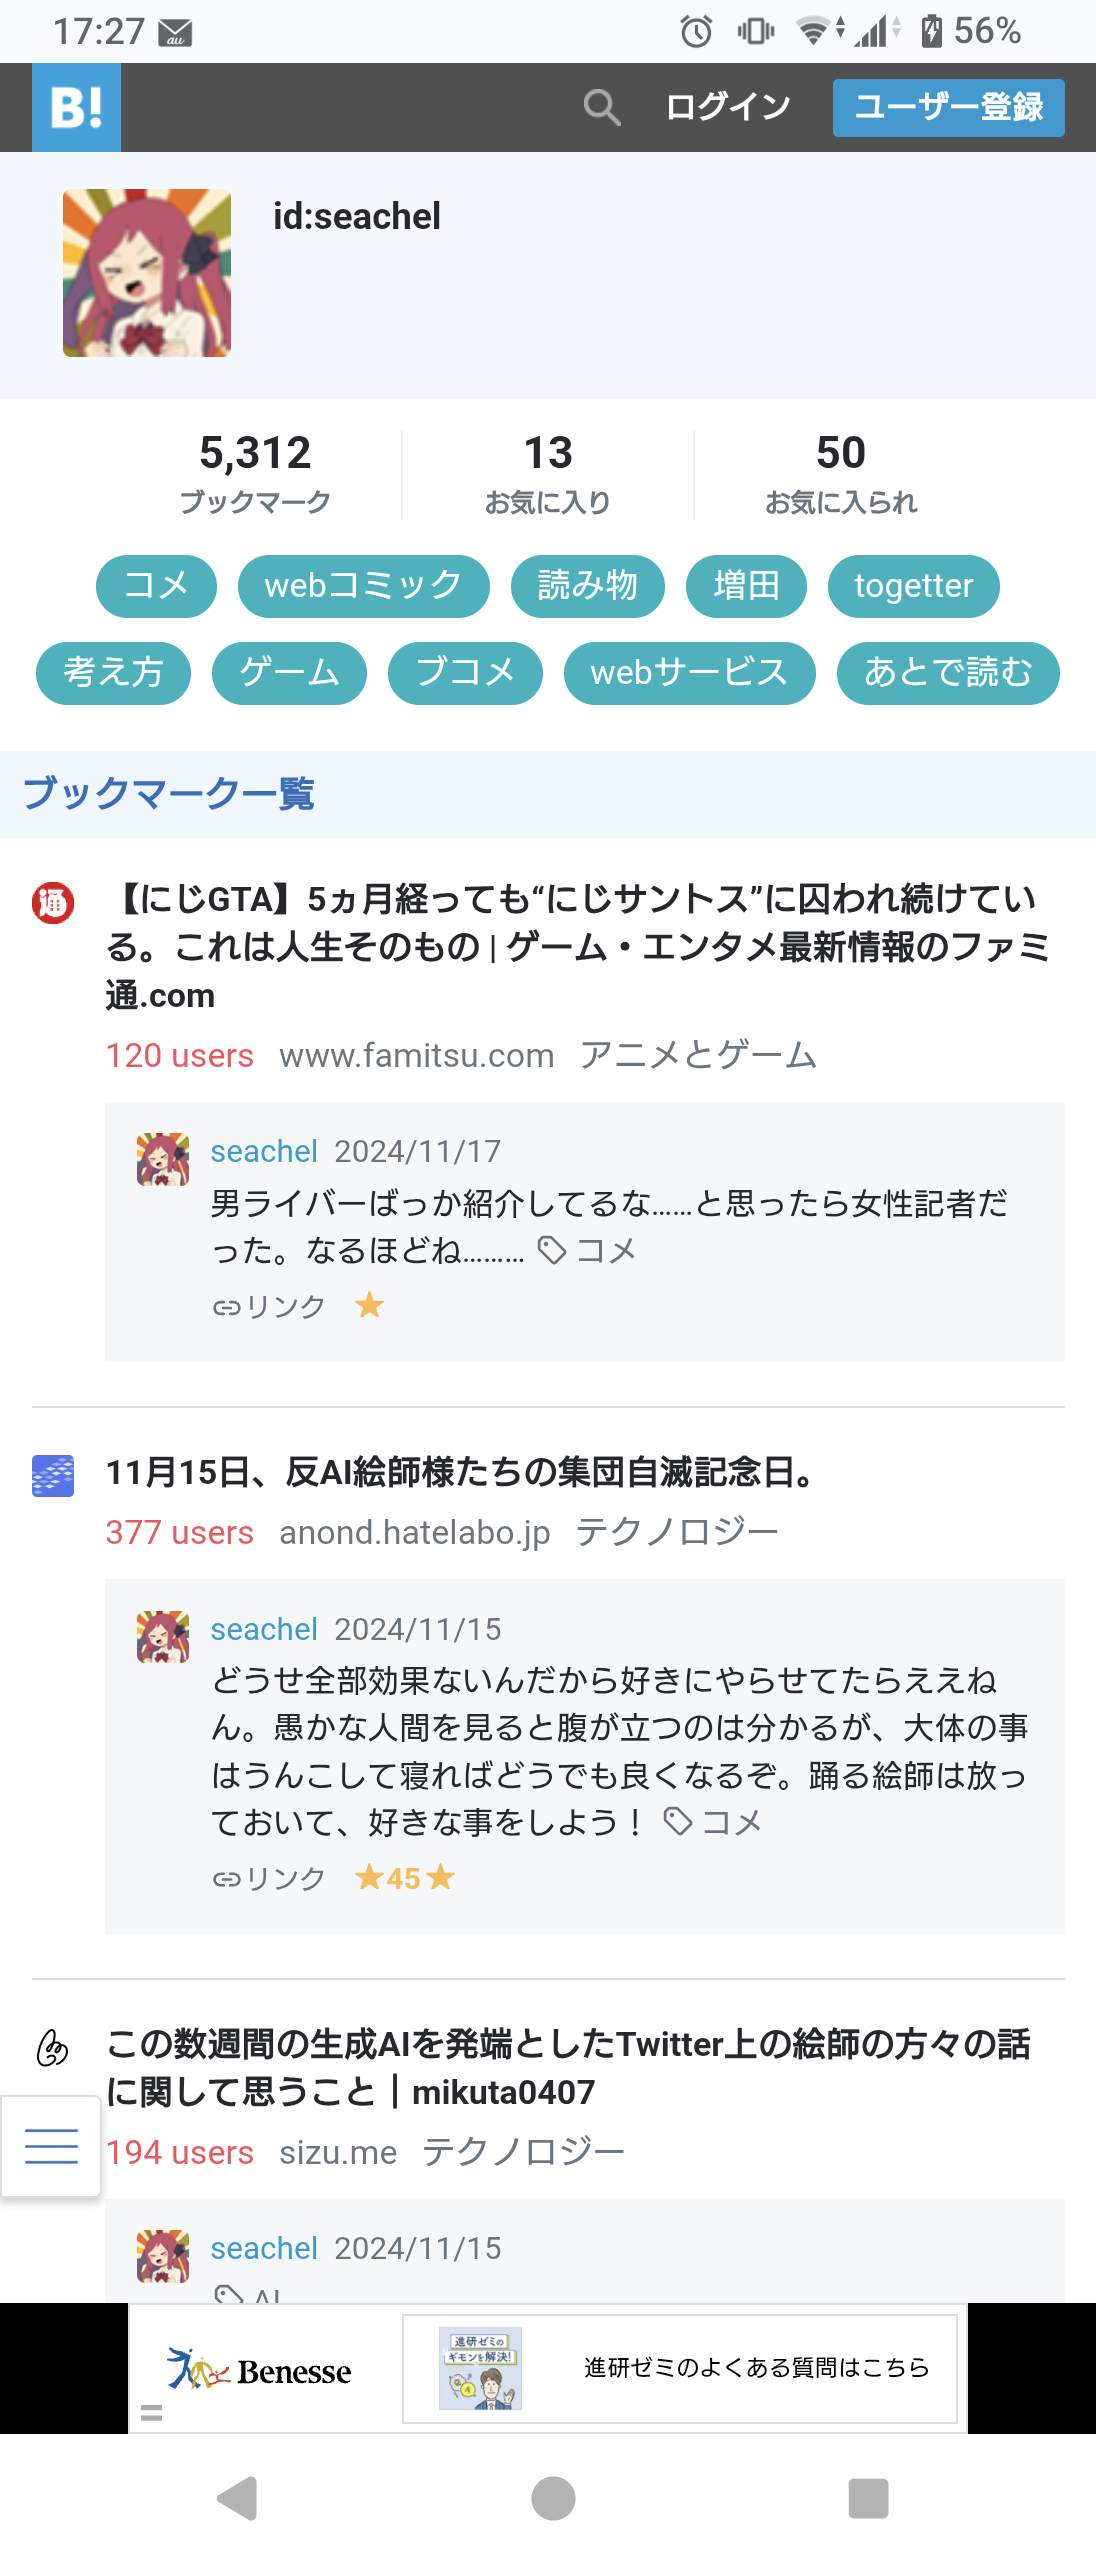Open search with the magnifier icon
This screenshot has width=1096, height=2560.
point(601,107)
